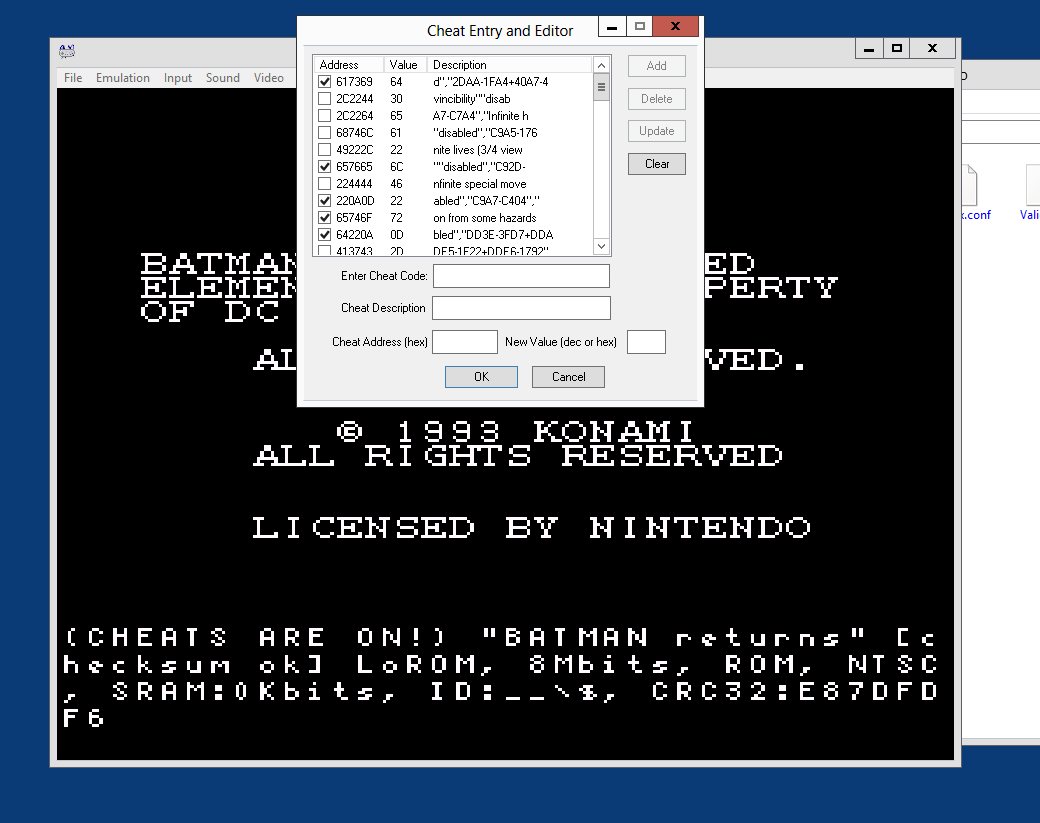
Task: Click the cheat list scroll-up arrow
Action: (x=601, y=65)
